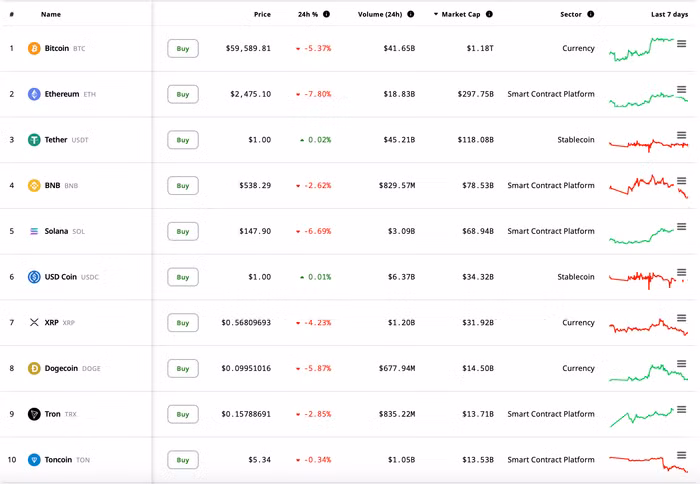Click the BNB logo icon

pyautogui.click(x=34, y=186)
